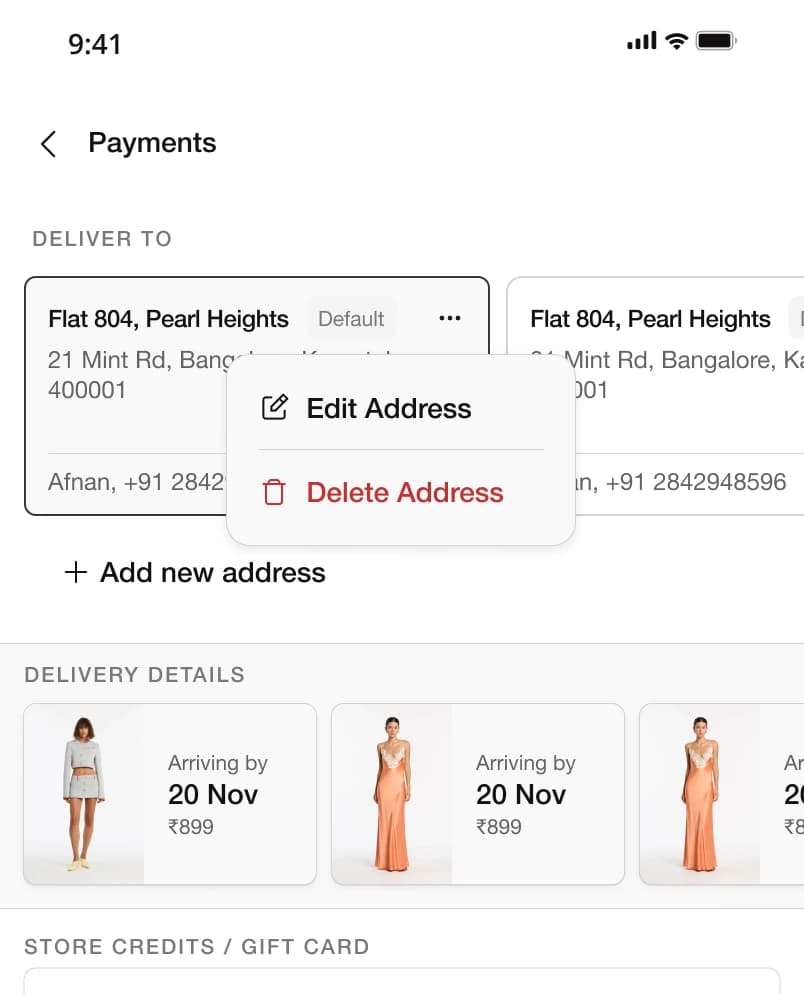Tap the Default badge on first address
804x994 pixels.
[x=351, y=319]
